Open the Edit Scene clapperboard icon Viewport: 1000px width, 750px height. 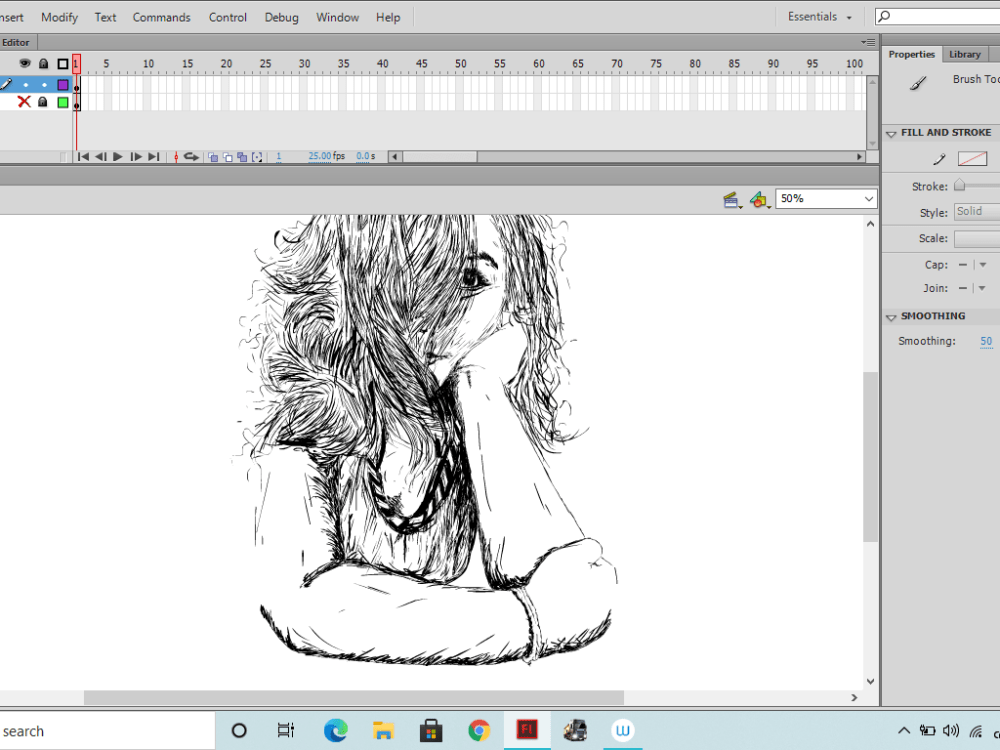[x=732, y=200]
